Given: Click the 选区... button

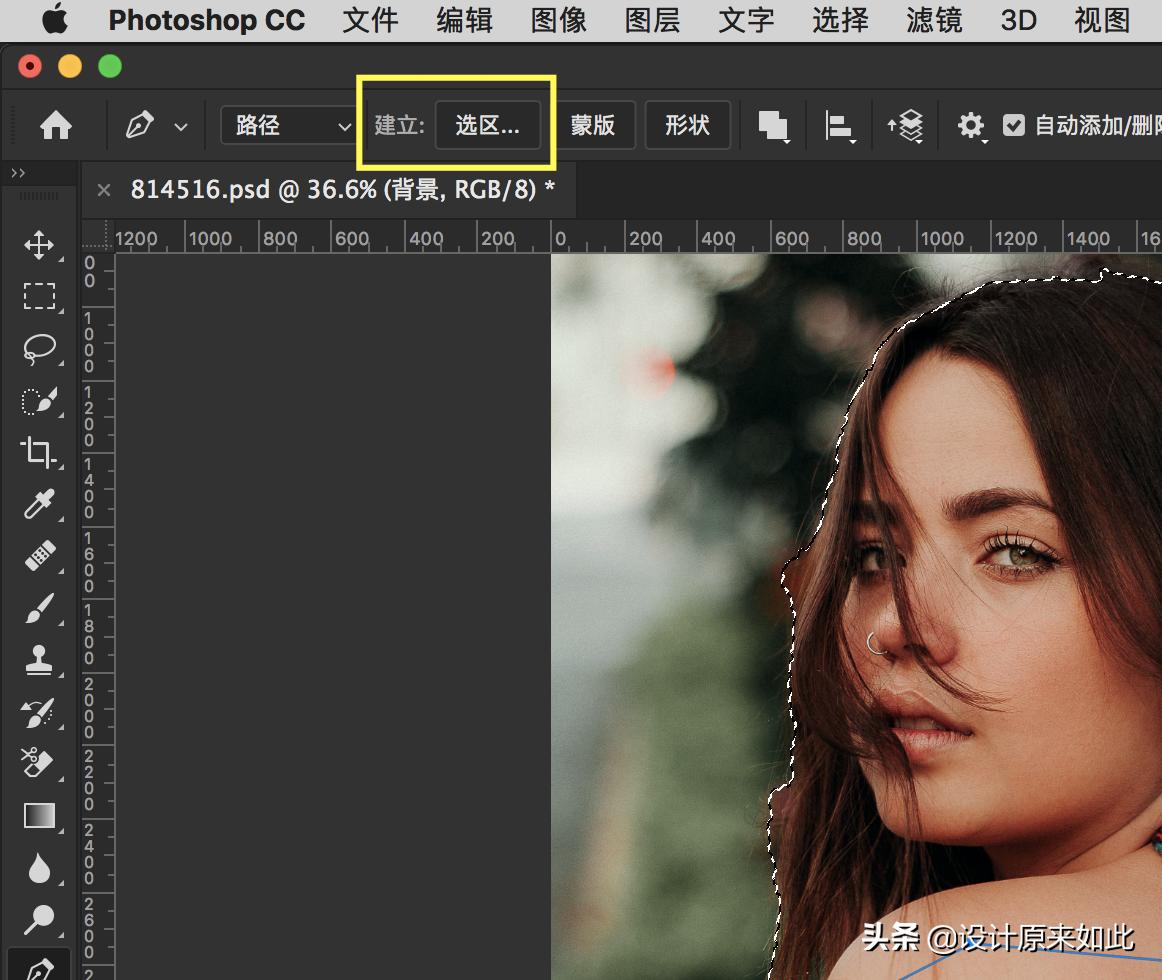Looking at the screenshot, I should [x=488, y=125].
